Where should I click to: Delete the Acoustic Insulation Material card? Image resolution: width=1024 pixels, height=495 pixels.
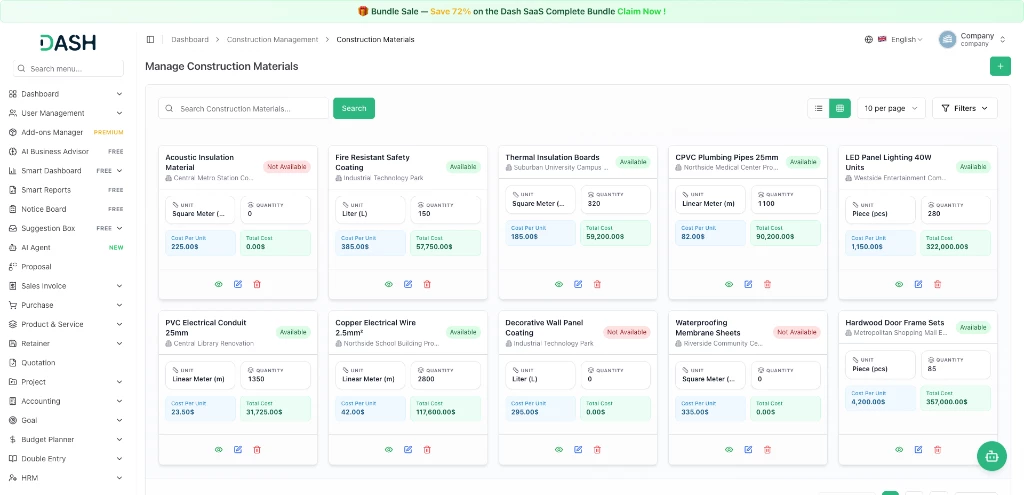click(x=257, y=284)
